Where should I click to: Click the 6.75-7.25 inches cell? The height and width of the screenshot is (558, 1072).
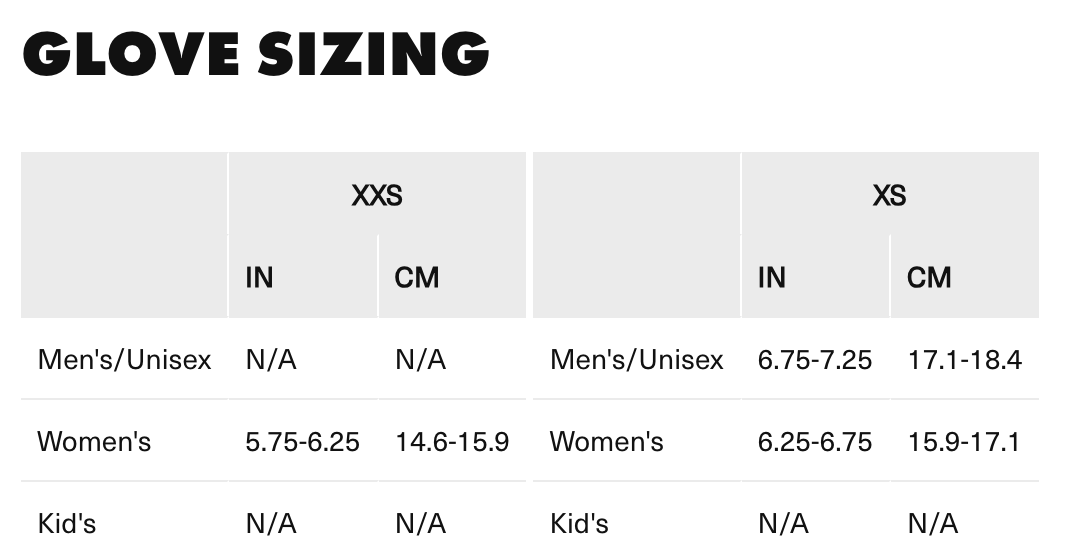pos(815,360)
